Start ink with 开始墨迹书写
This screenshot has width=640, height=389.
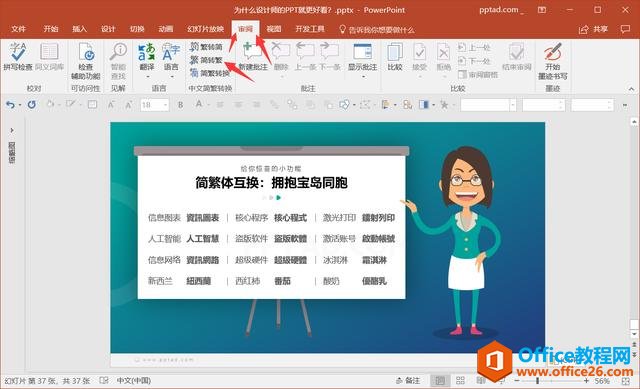(553, 61)
